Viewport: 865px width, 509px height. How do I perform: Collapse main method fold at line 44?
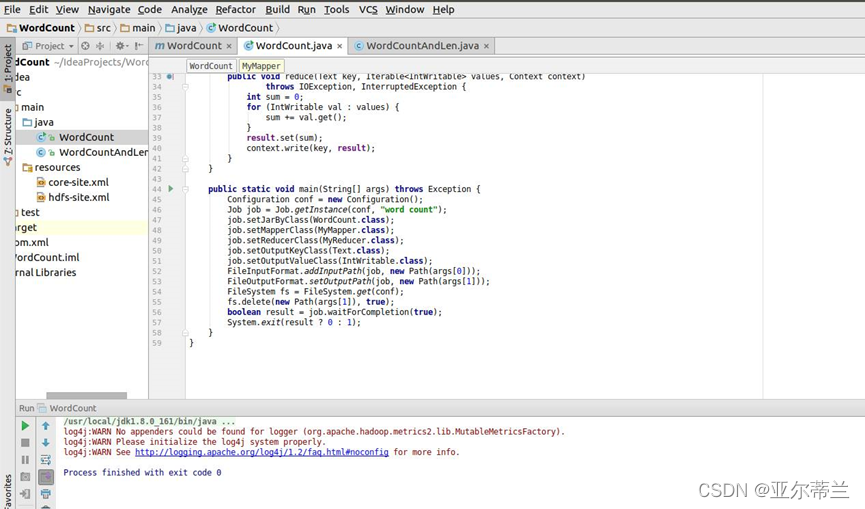(185, 189)
